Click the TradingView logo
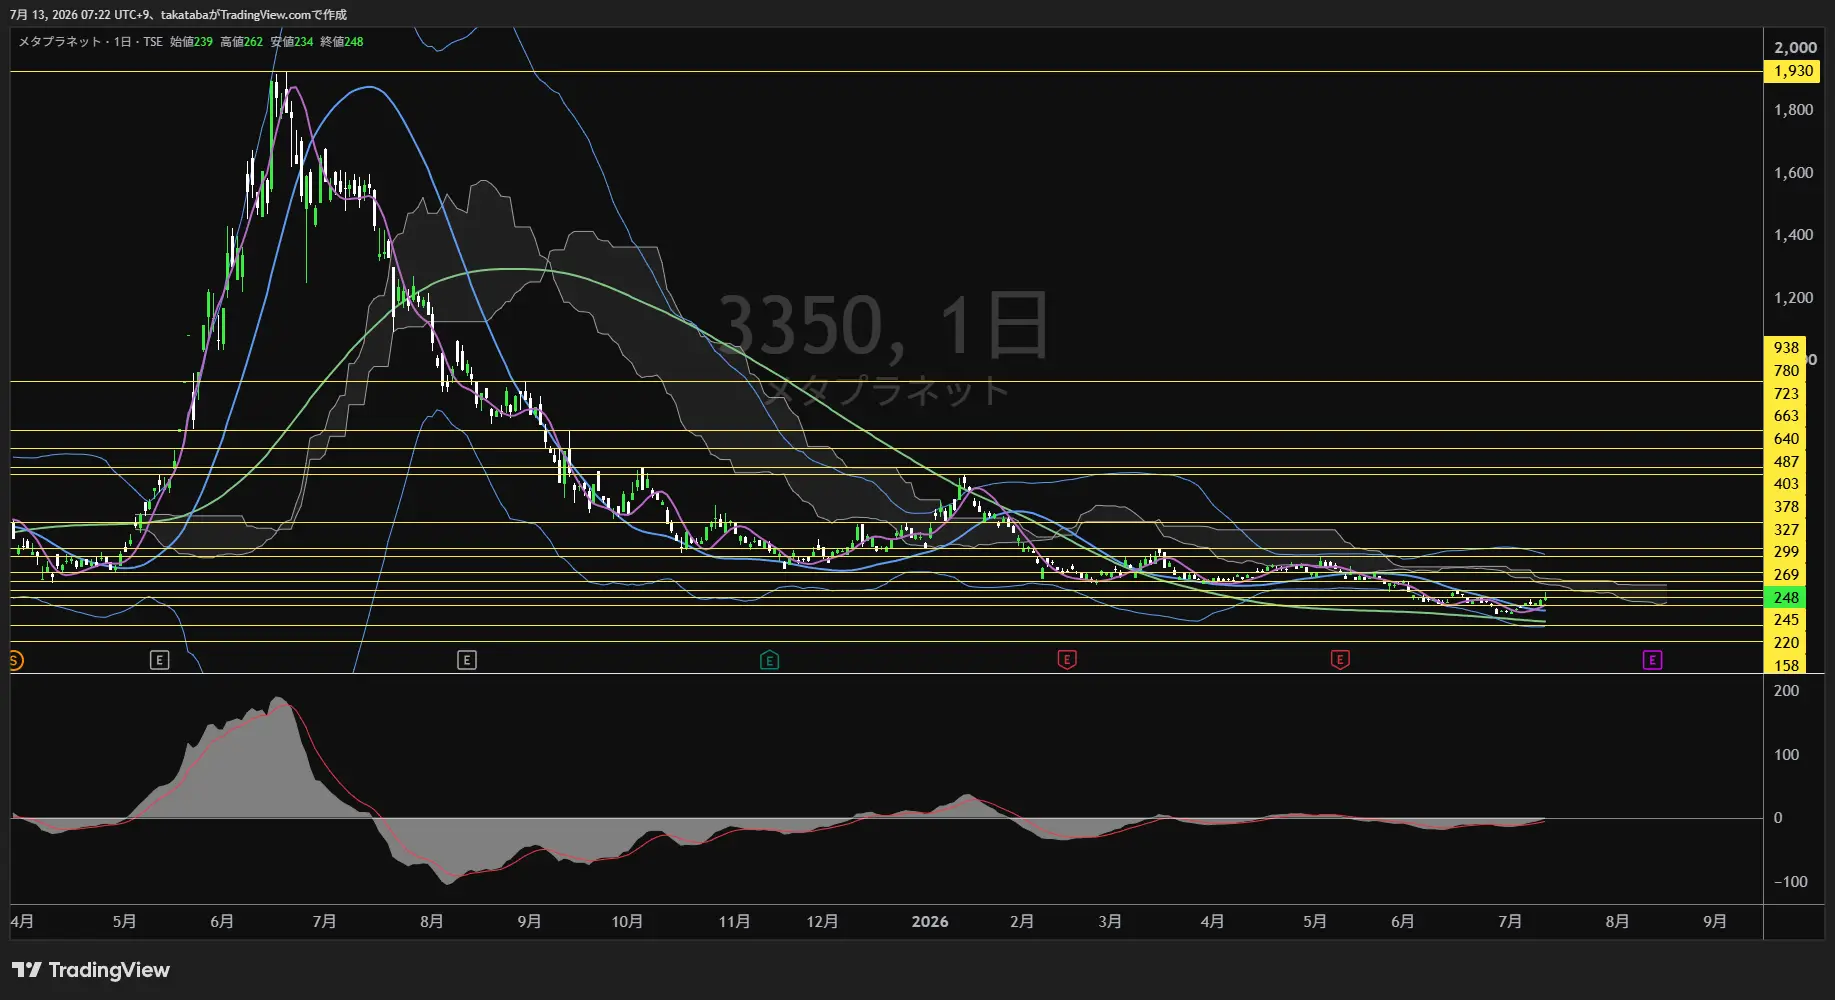This screenshot has width=1835, height=1000. click(91, 970)
